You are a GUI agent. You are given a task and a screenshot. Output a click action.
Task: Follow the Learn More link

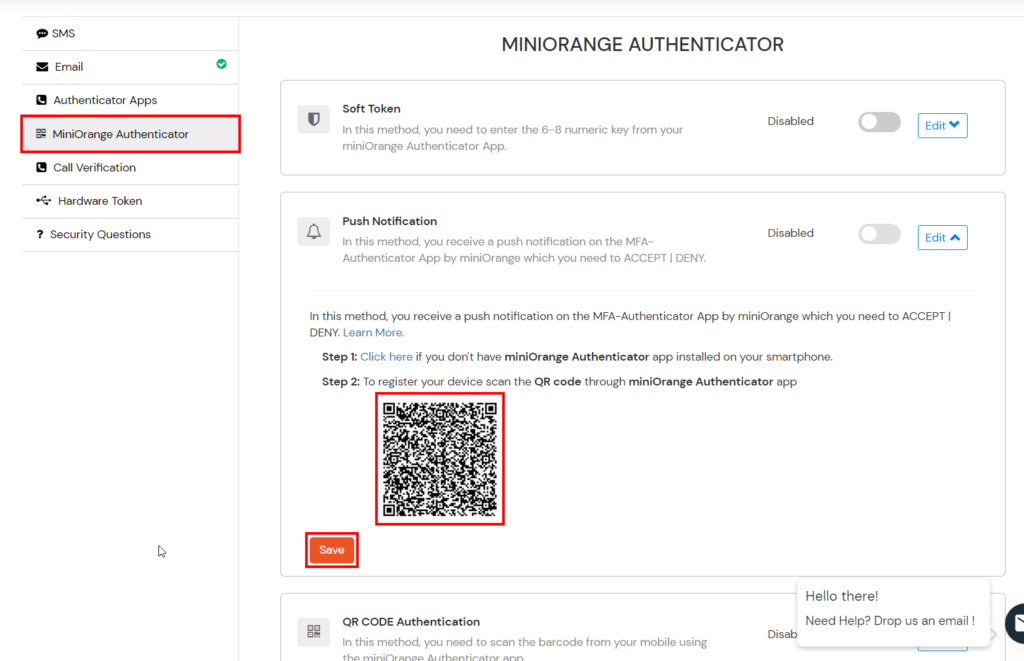coord(374,332)
